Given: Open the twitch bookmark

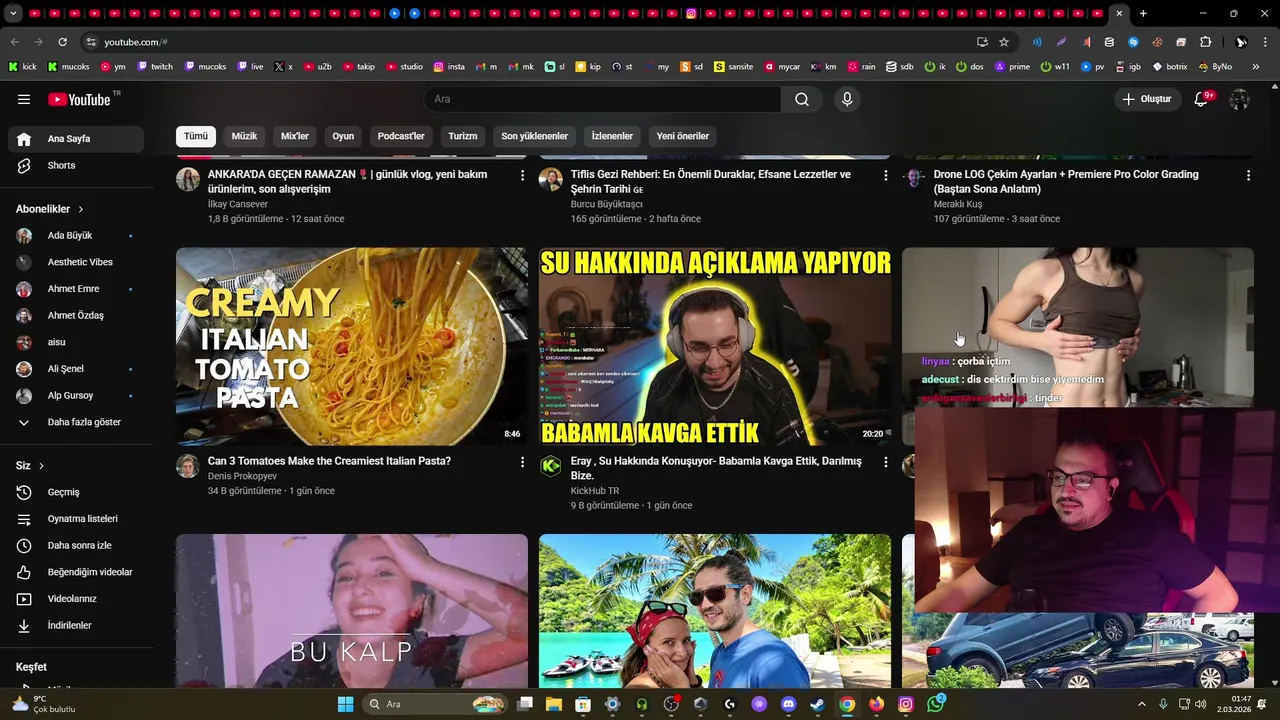Looking at the screenshot, I should coord(155,67).
